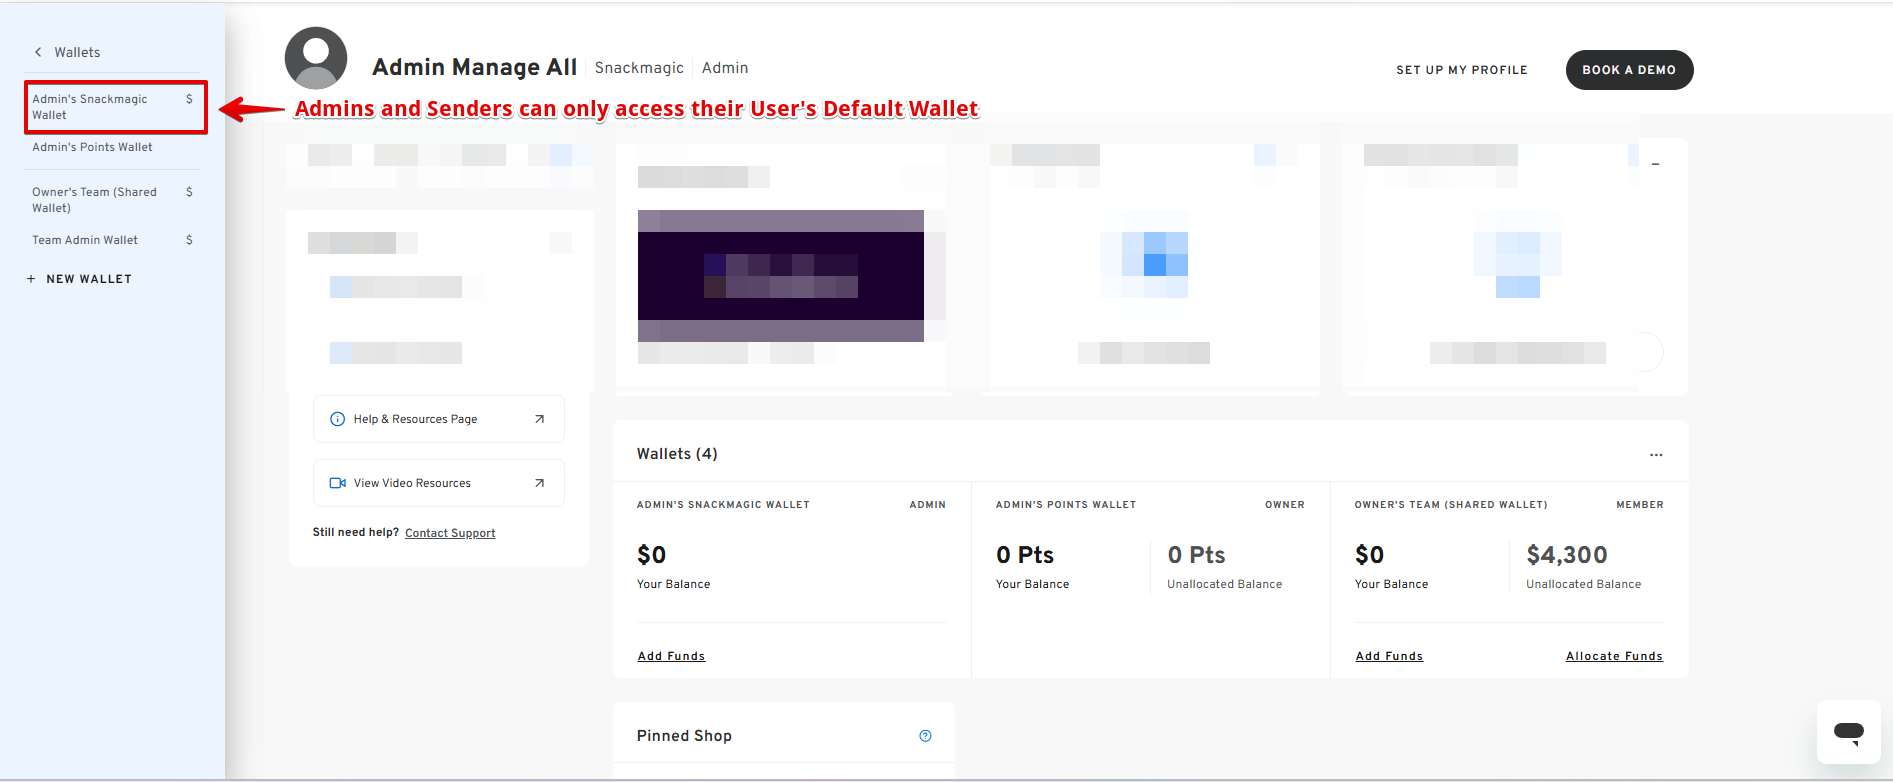Click the video camera icon for View Video Resources
Screen dimensions: 1893x782
tap(338, 483)
